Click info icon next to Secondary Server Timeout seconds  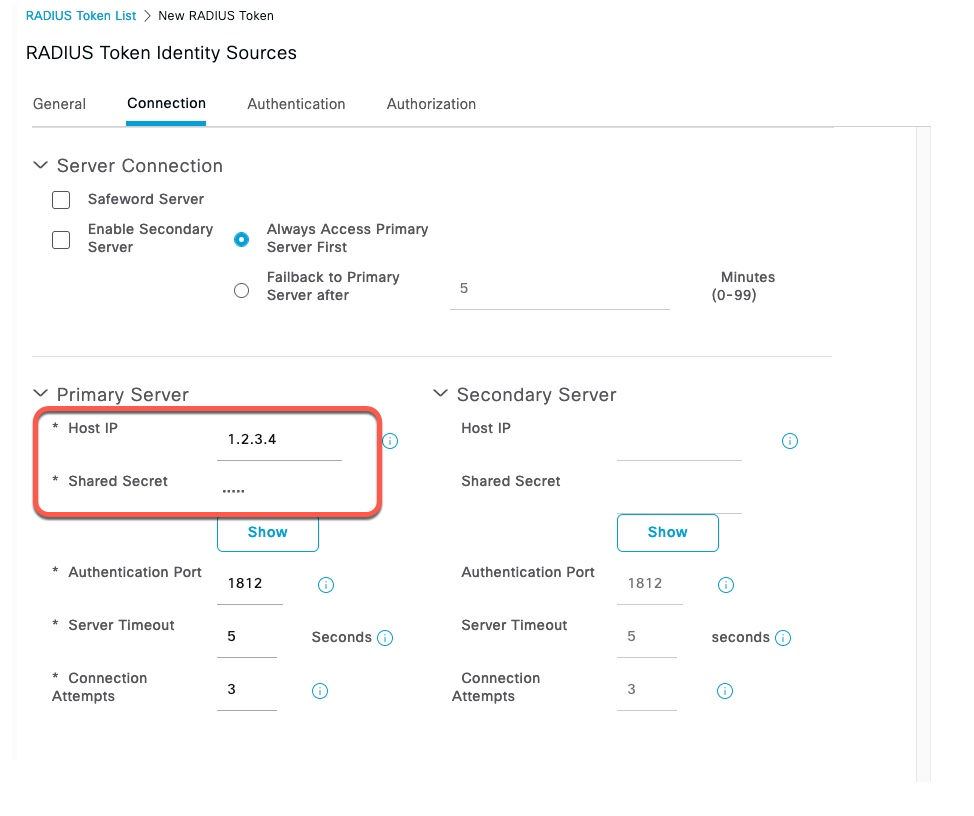pos(783,638)
